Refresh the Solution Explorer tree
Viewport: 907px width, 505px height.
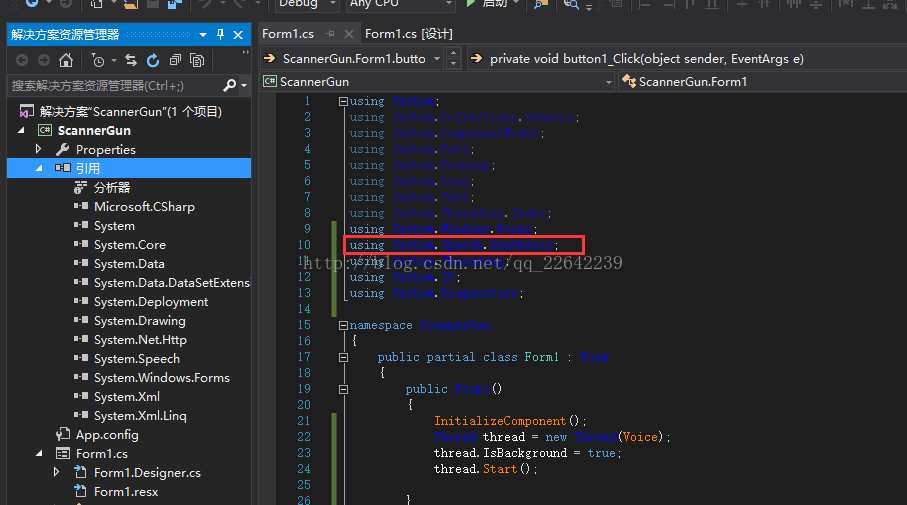[x=153, y=60]
